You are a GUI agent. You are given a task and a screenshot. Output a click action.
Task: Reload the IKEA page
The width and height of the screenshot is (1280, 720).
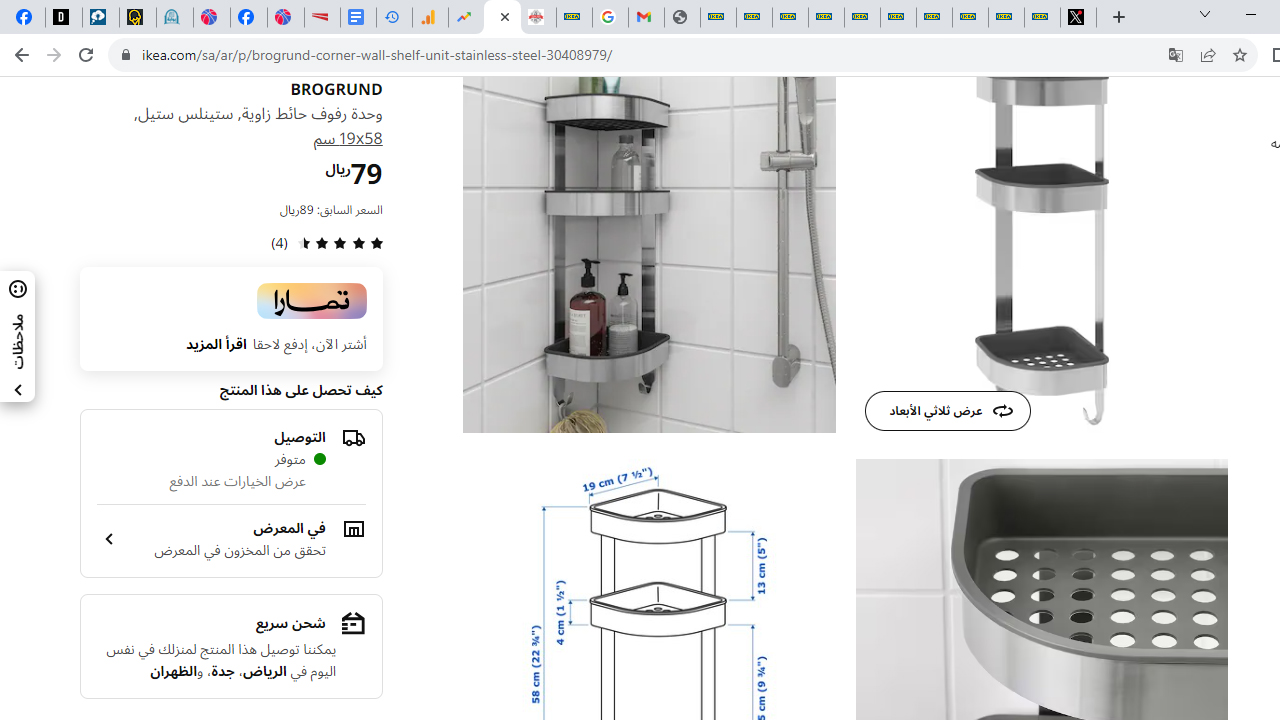[86, 55]
